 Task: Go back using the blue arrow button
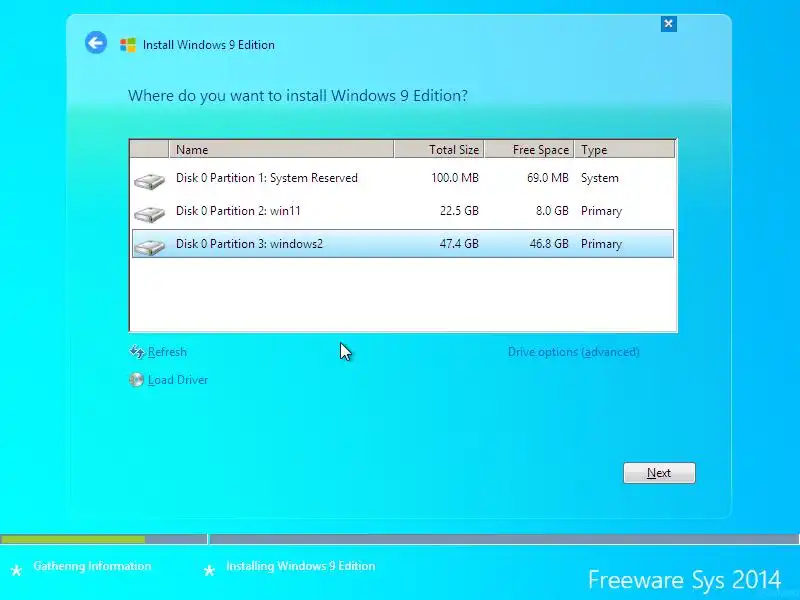(x=96, y=42)
